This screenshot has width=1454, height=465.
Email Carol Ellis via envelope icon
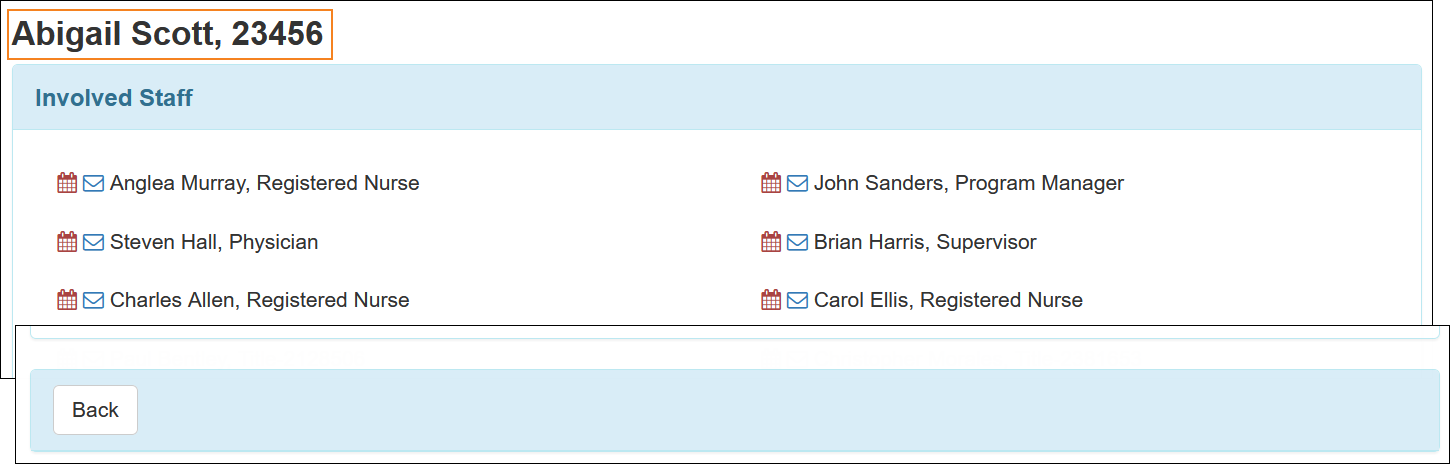(797, 300)
